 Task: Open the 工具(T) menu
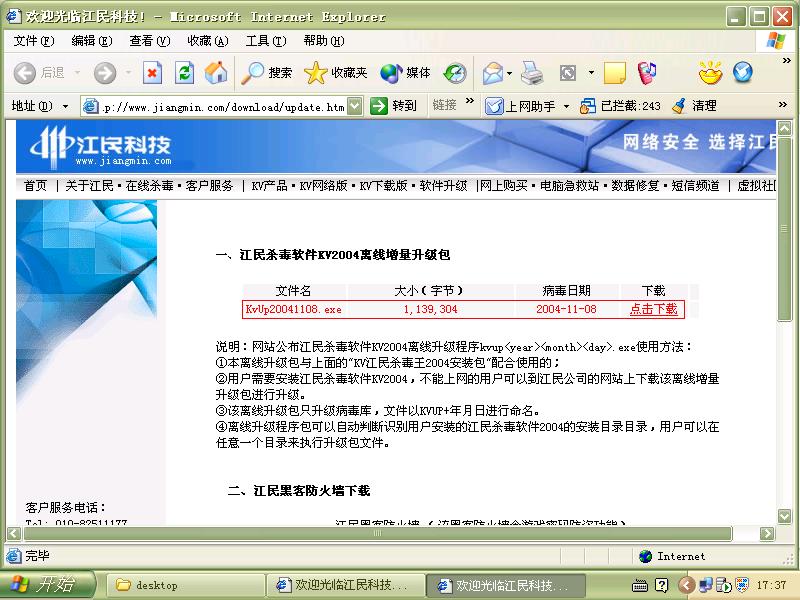coord(266,41)
